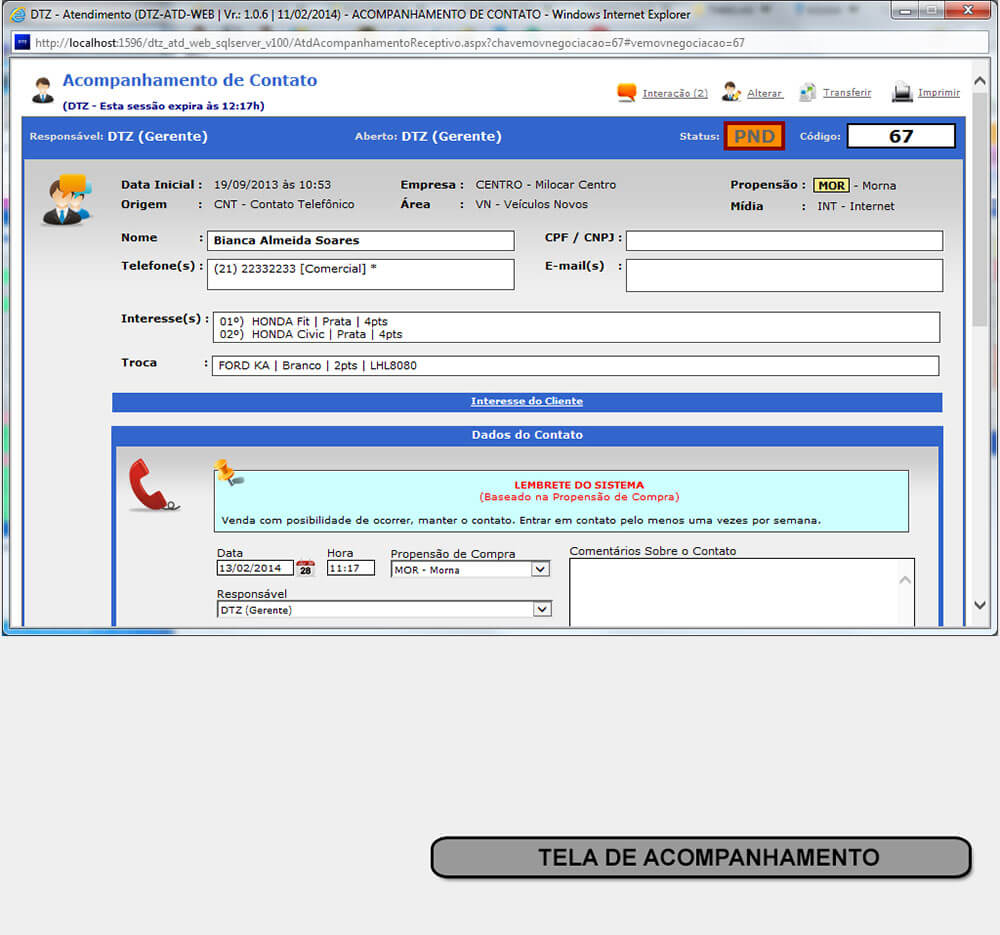Click the Imprimir link text
This screenshot has width=1000, height=935.
[938, 93]
